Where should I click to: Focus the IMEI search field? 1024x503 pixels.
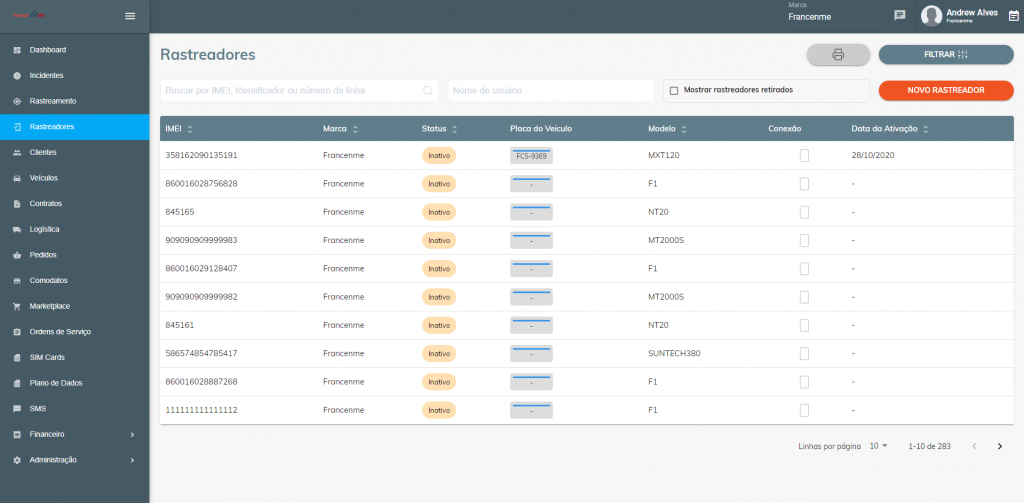[299, 91]
